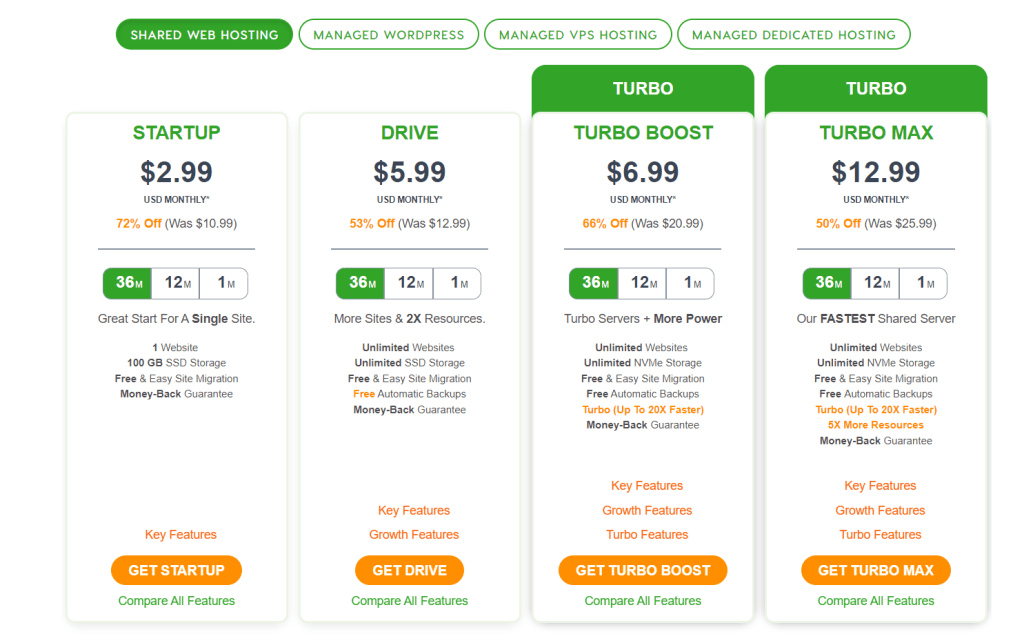Open Compare All Features under Startup

177,601
